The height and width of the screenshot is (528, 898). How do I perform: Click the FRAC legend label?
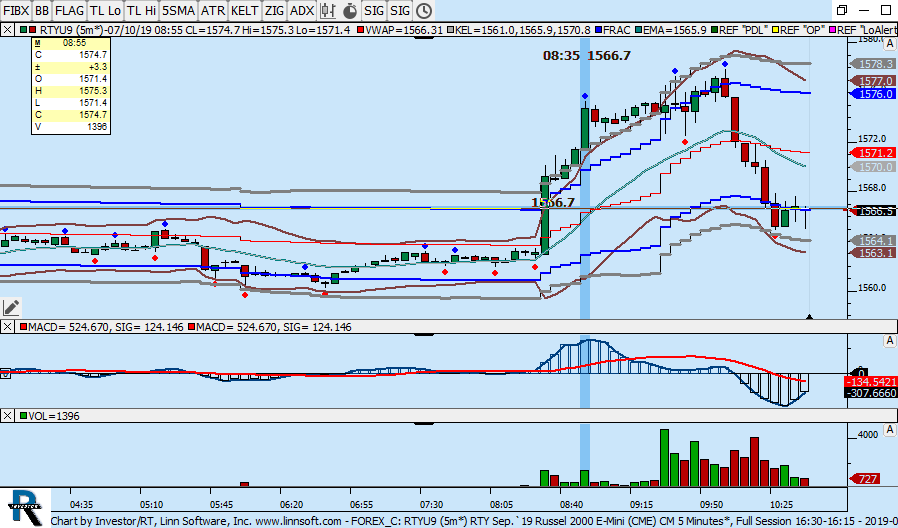[x=617, y=30]
